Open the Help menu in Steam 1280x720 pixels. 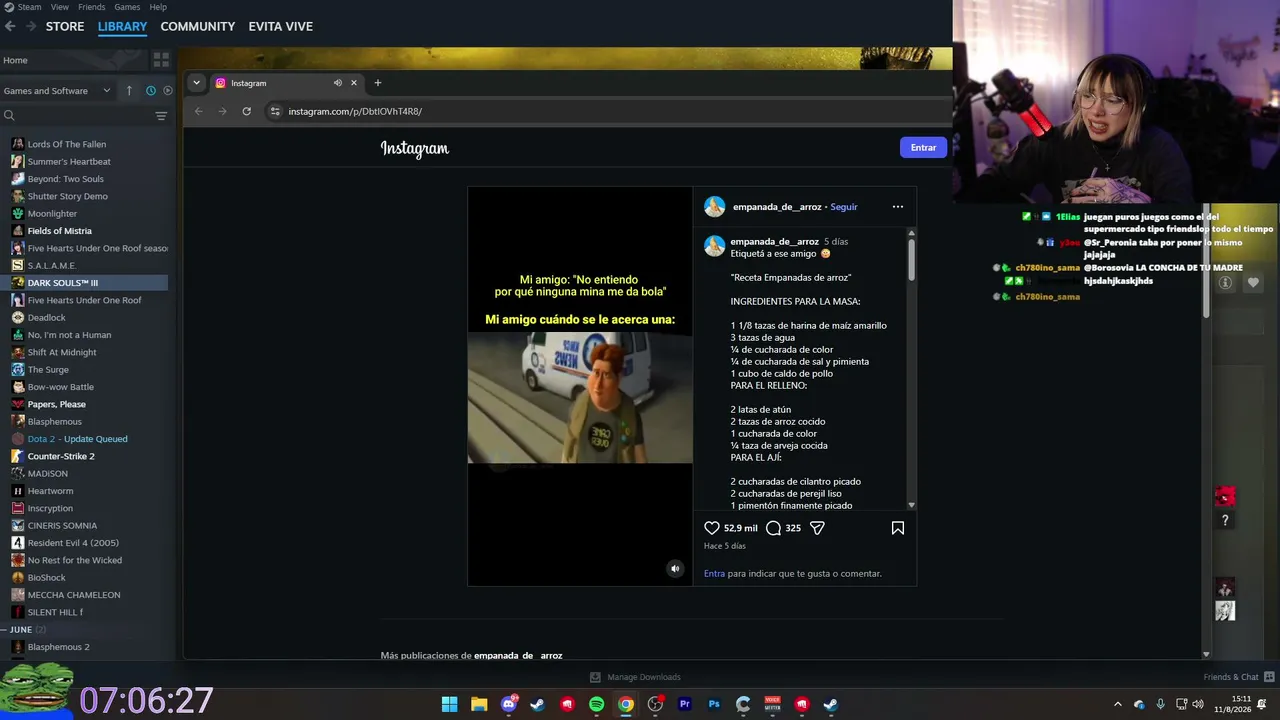(158, 7)
